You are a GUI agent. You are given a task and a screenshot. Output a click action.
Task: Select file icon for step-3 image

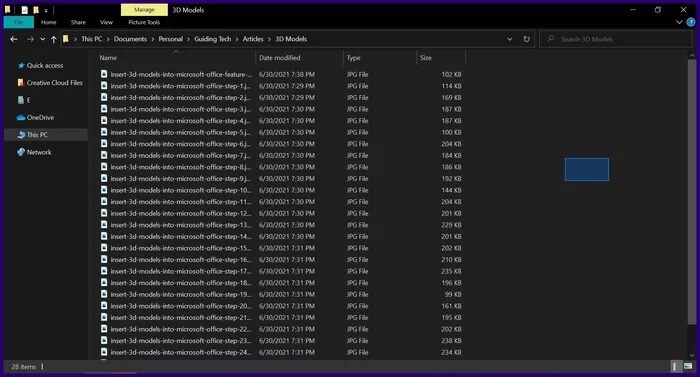(104, 109)
